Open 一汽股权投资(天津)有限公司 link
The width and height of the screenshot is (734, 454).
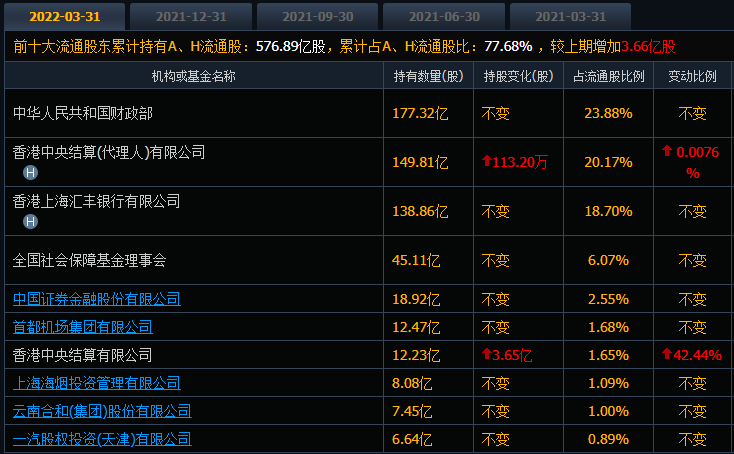[x=102, y=439]
